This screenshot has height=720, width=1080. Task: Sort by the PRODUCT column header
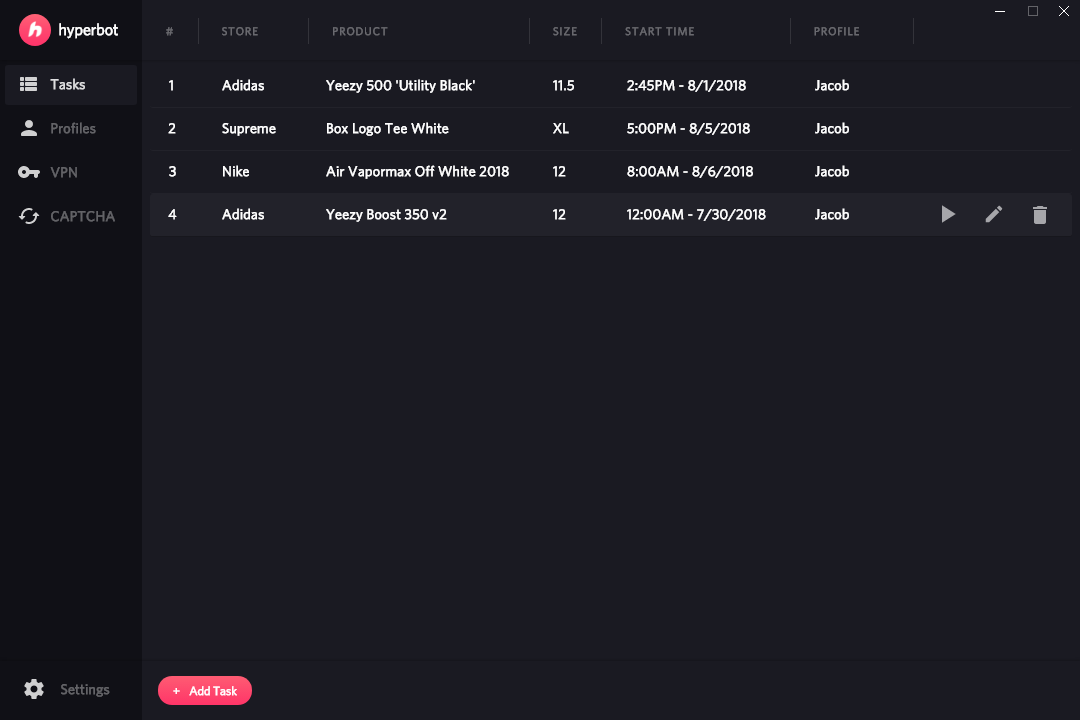tap(360, 32)
